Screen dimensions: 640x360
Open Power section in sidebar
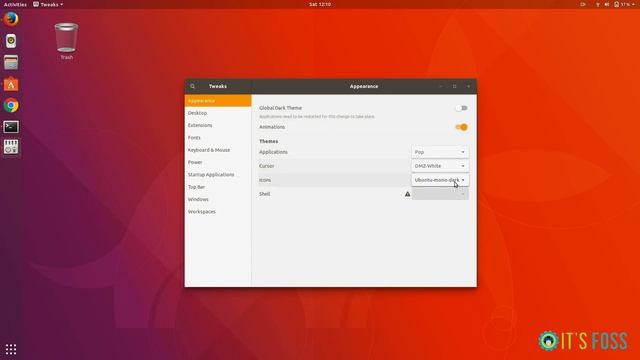coord(218,162)
